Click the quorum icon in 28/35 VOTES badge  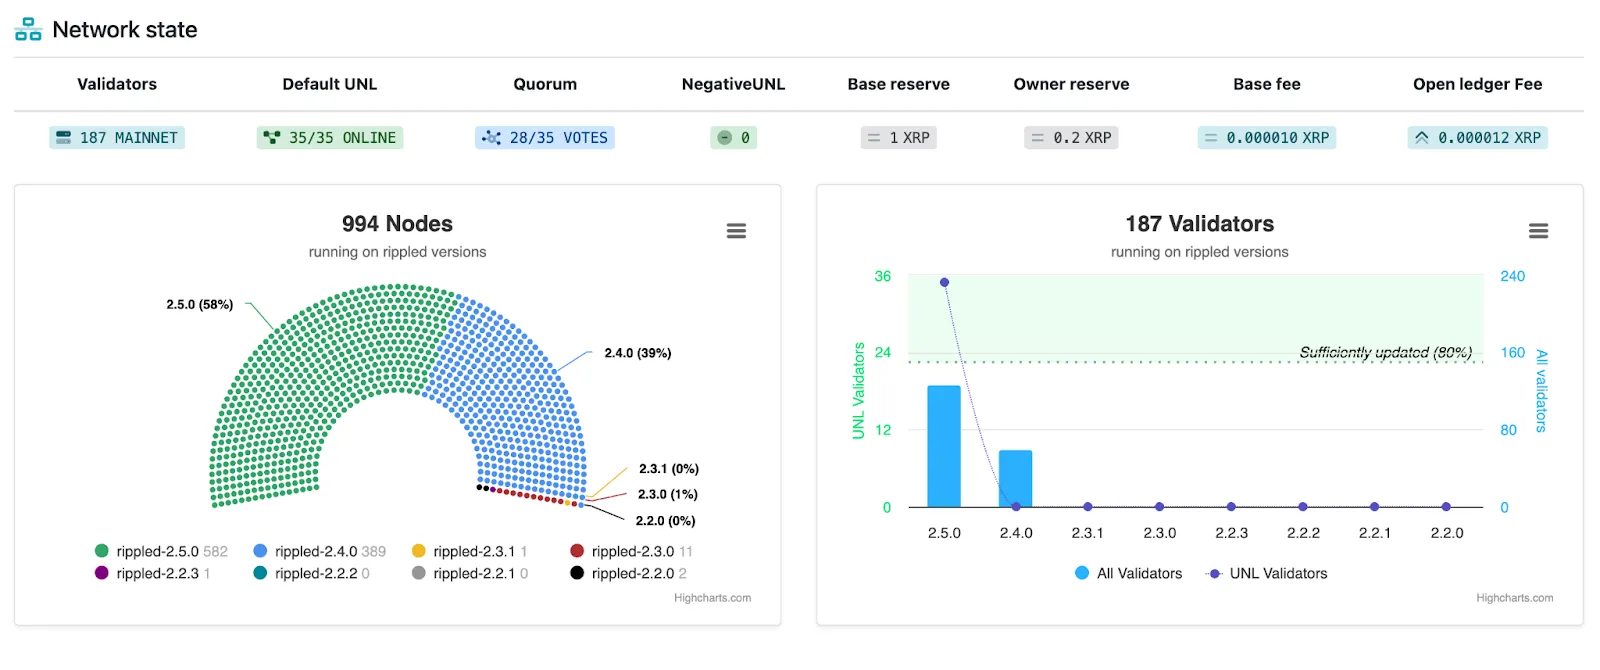[491, 138]
